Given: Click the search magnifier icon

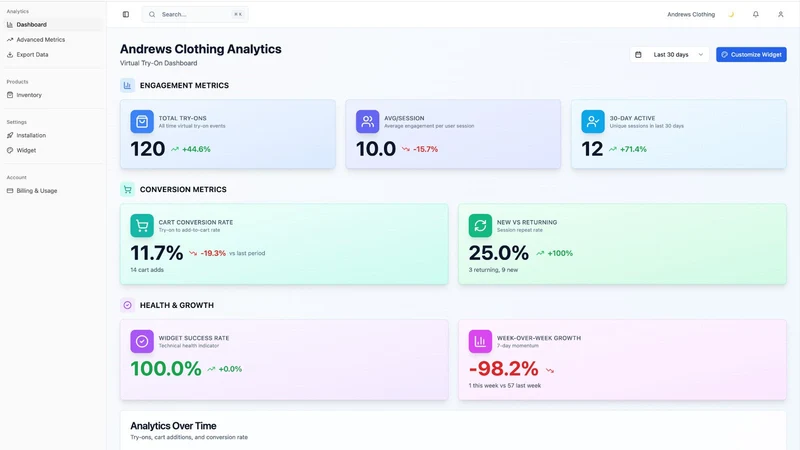Looking at the screenshot, I should (152, 14).
